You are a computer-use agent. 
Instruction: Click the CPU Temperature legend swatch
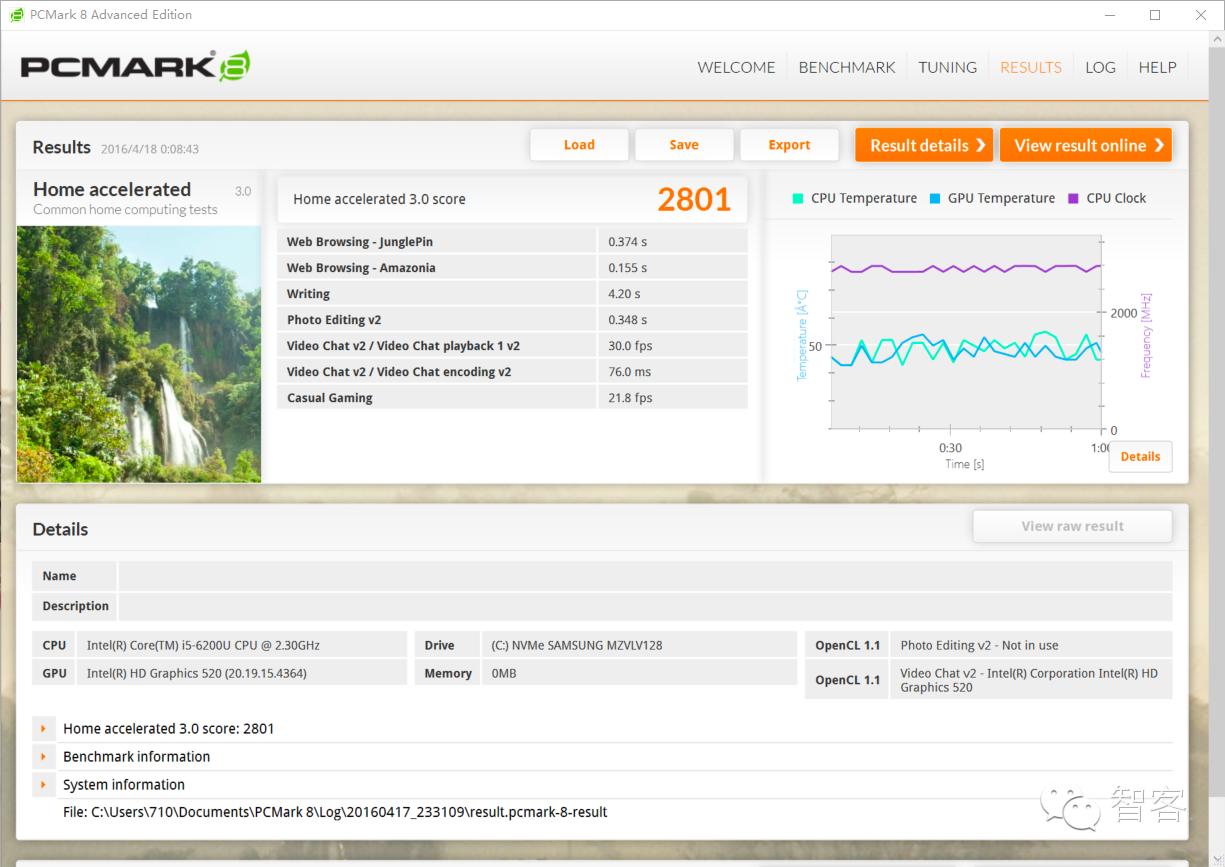pos(798,198)
